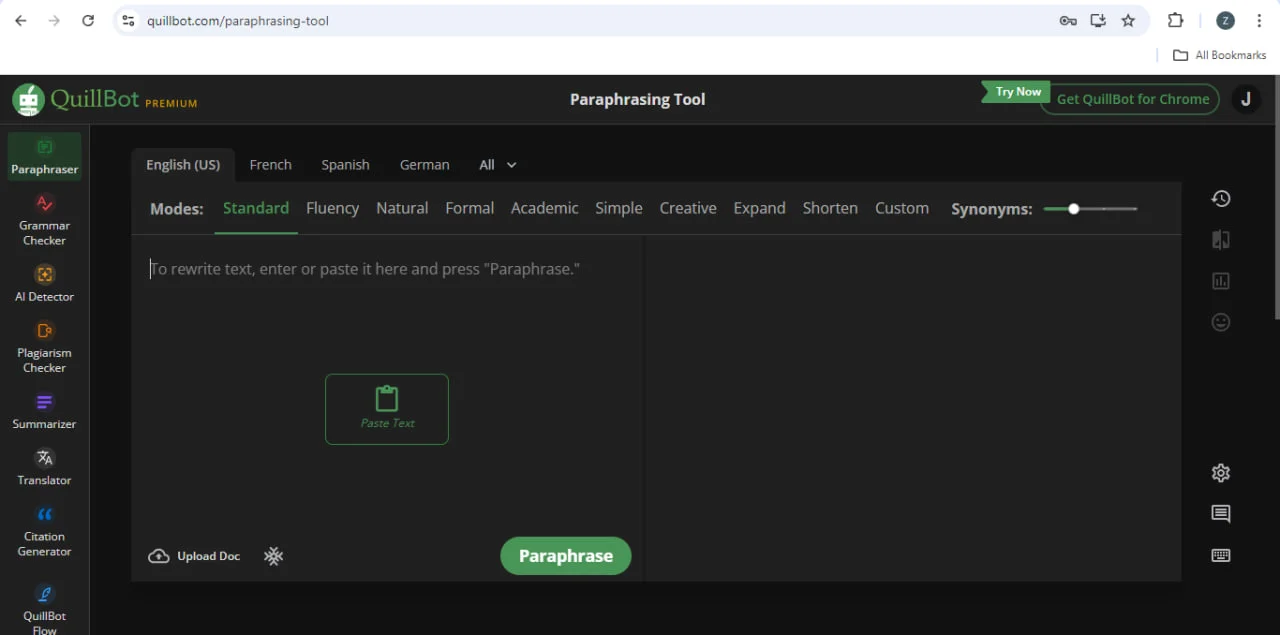Open the user account avatar J
This screenshot has width=1280, height=635.
pyautogui.click(x=1245, y=99)
